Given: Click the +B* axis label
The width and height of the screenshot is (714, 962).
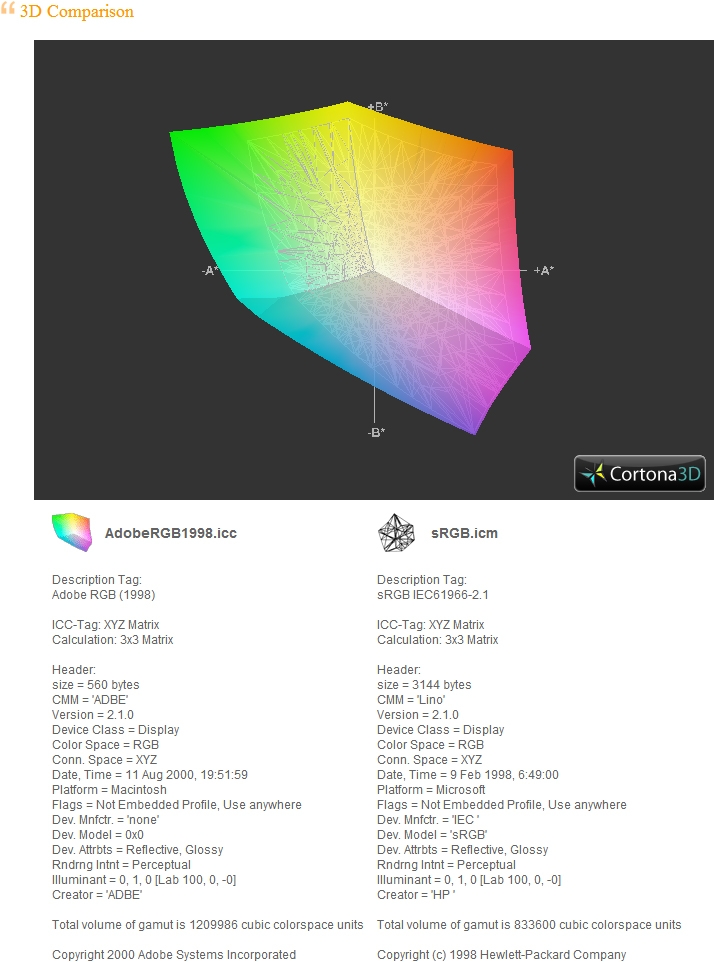Looking at the screenshot, I should tap(378, 107).
